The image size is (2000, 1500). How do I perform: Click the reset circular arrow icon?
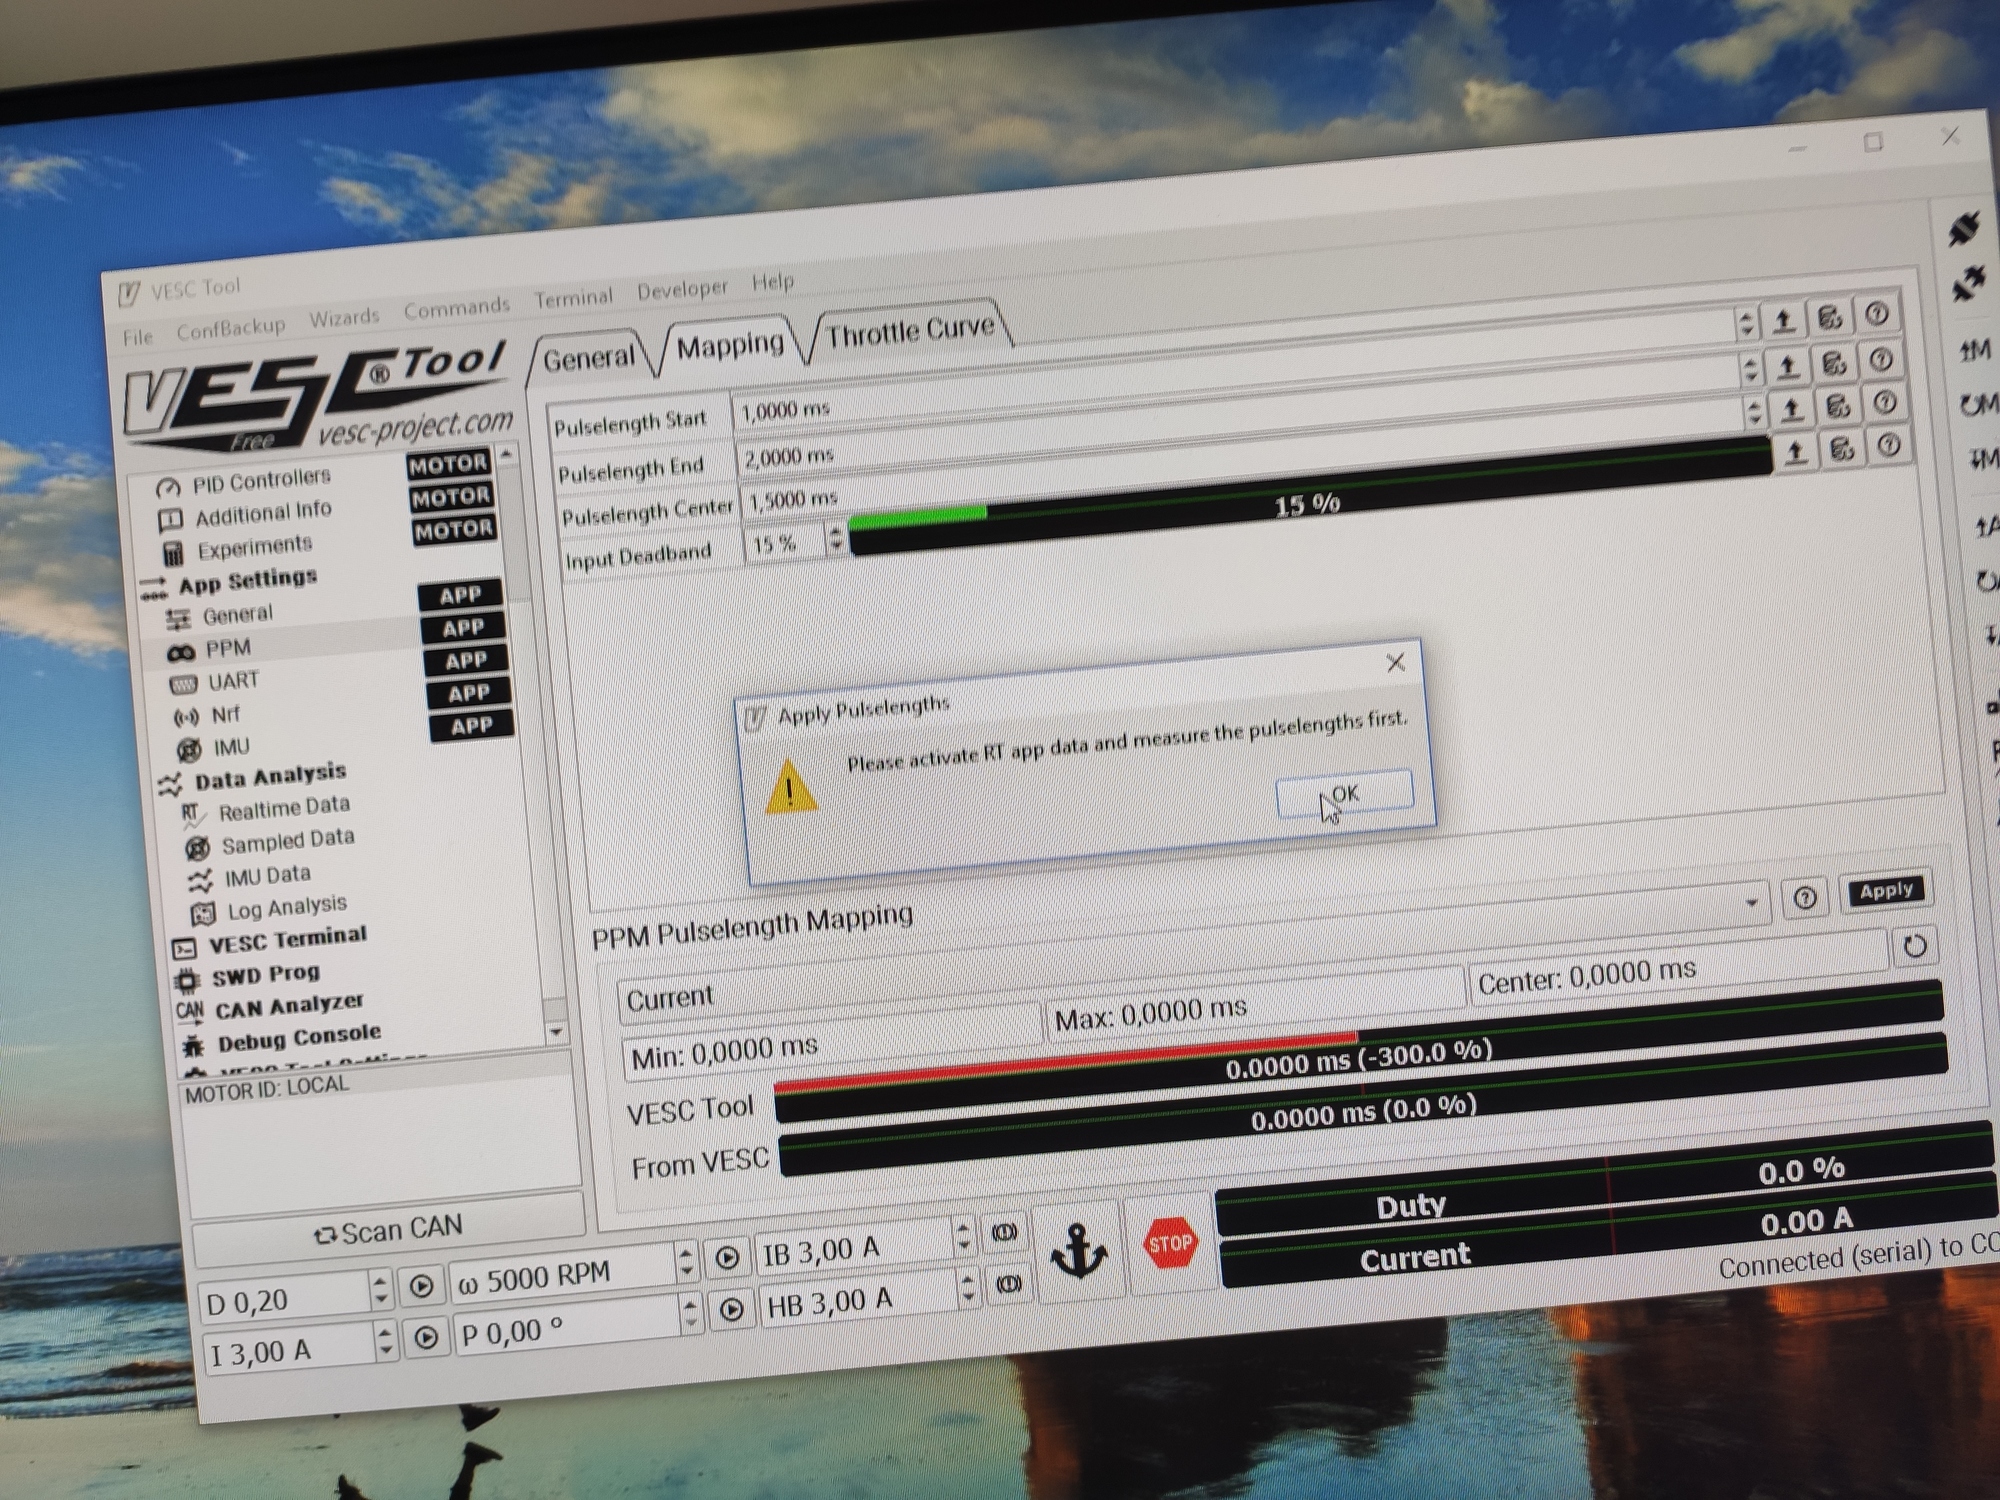point(1915,946)
